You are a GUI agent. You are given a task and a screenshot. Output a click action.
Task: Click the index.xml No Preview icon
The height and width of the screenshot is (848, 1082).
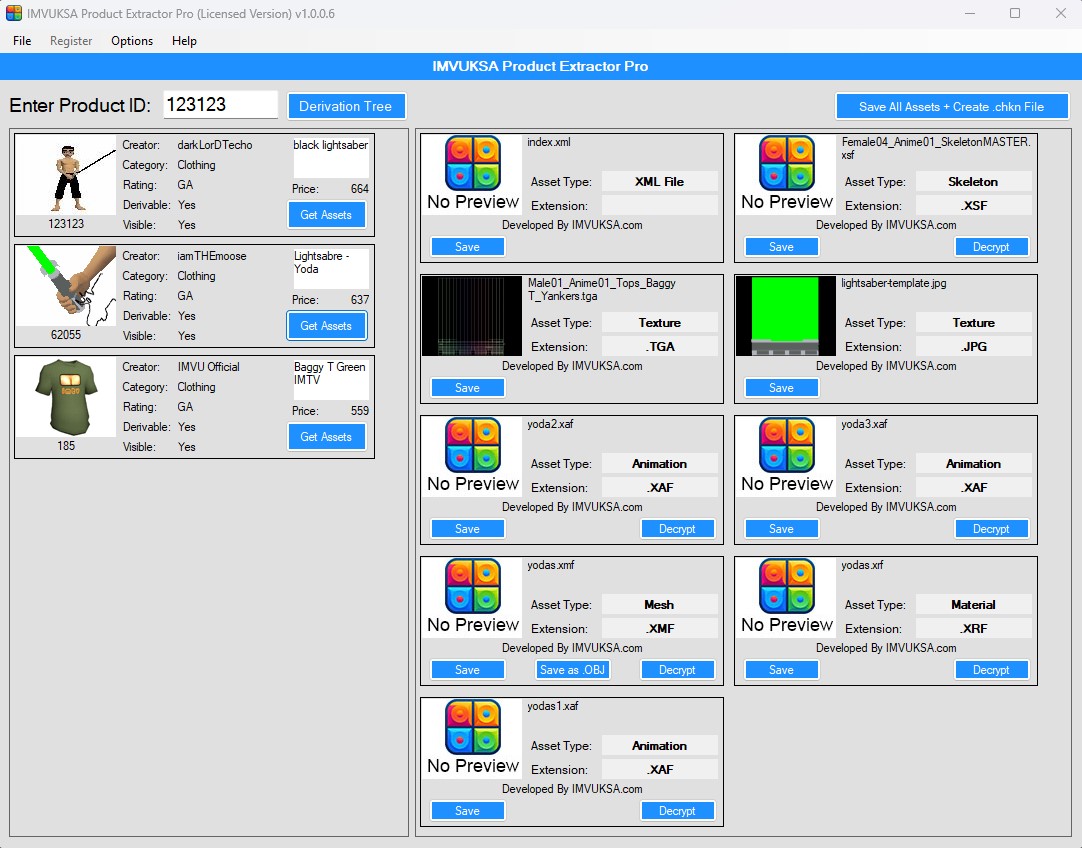click(x=473, y=174)
